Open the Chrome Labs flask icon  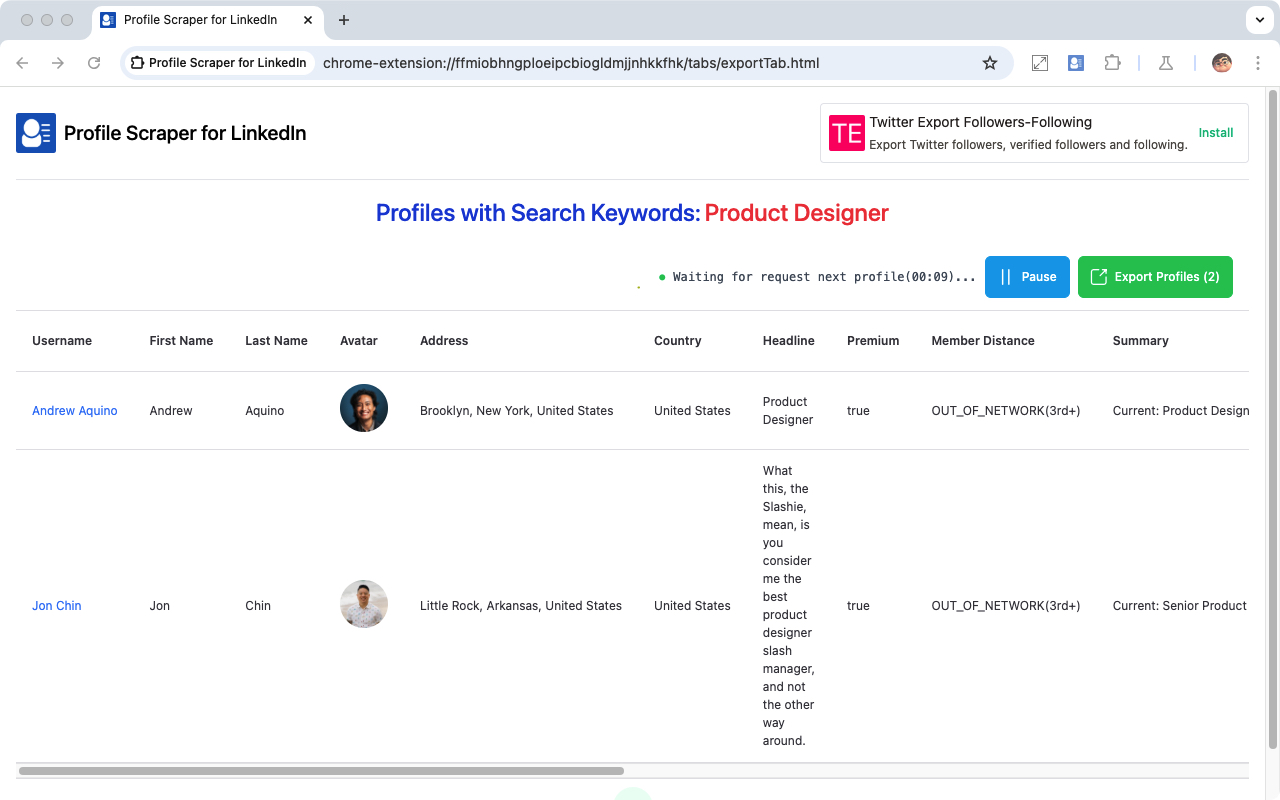(1166, 63)
